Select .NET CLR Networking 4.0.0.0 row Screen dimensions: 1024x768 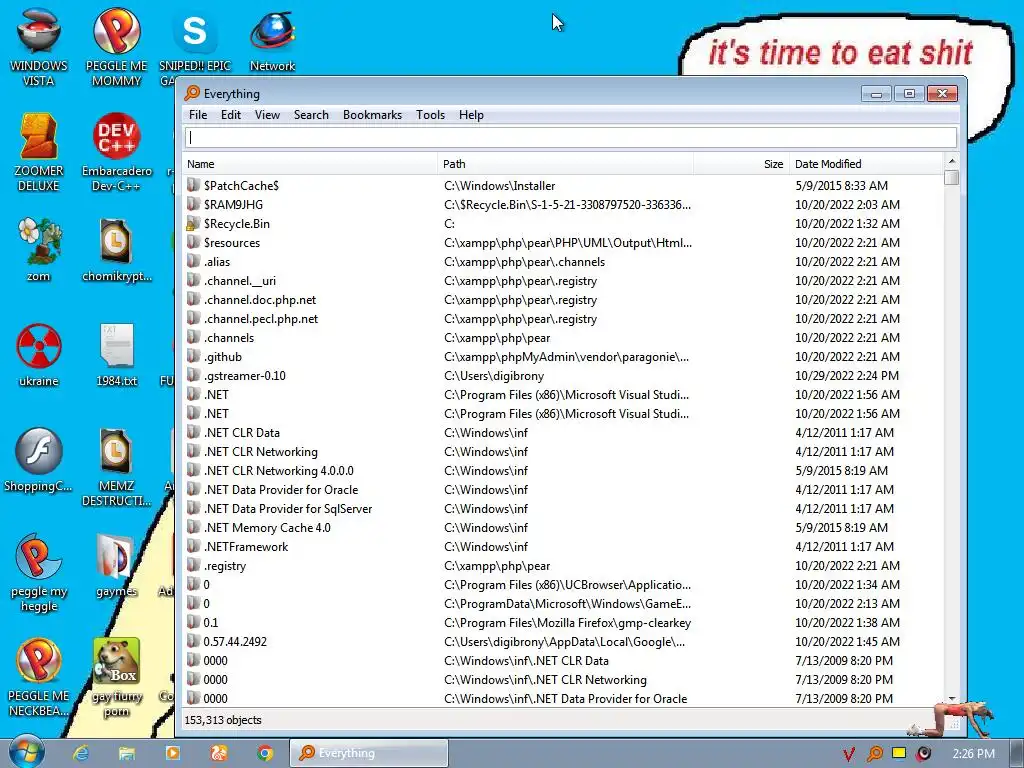coord(563,470)
